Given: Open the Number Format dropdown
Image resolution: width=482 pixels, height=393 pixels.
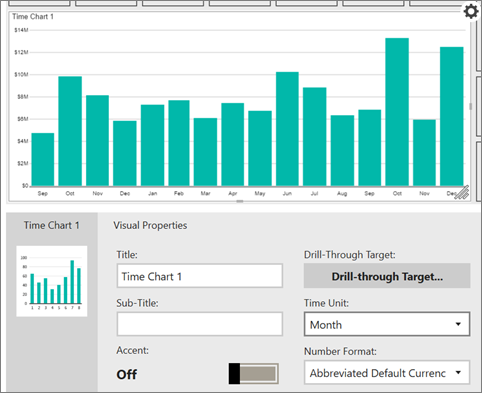Looking at the screenshot, I should pyautogui.click(x=387, y=373).
